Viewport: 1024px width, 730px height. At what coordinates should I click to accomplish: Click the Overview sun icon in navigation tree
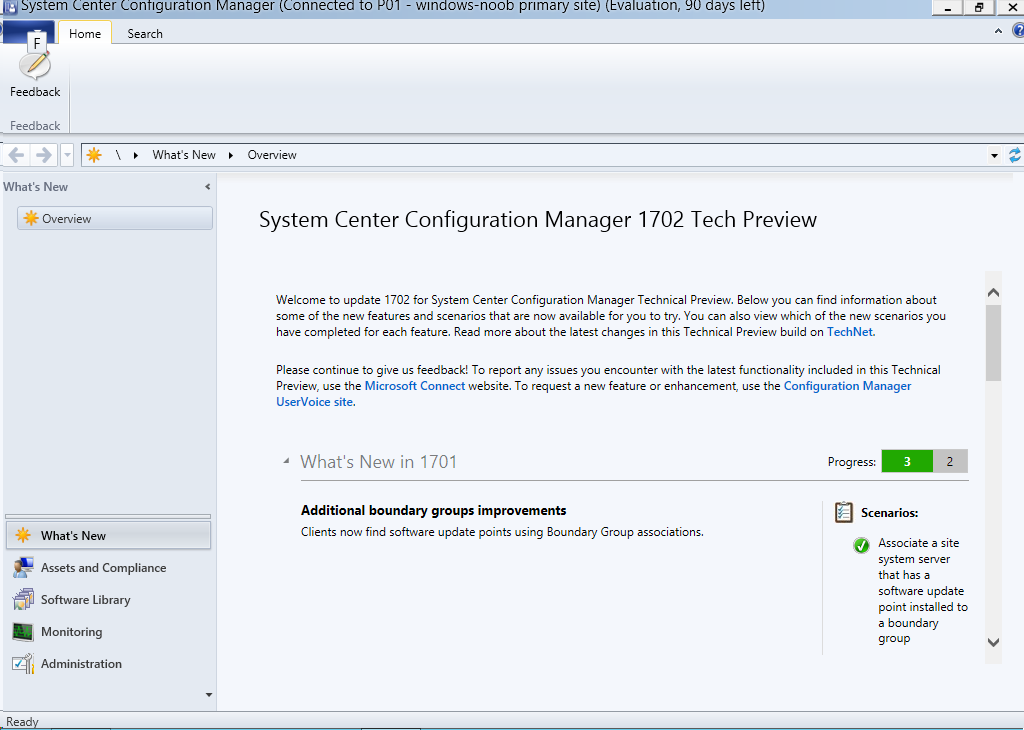coord(31,218)
